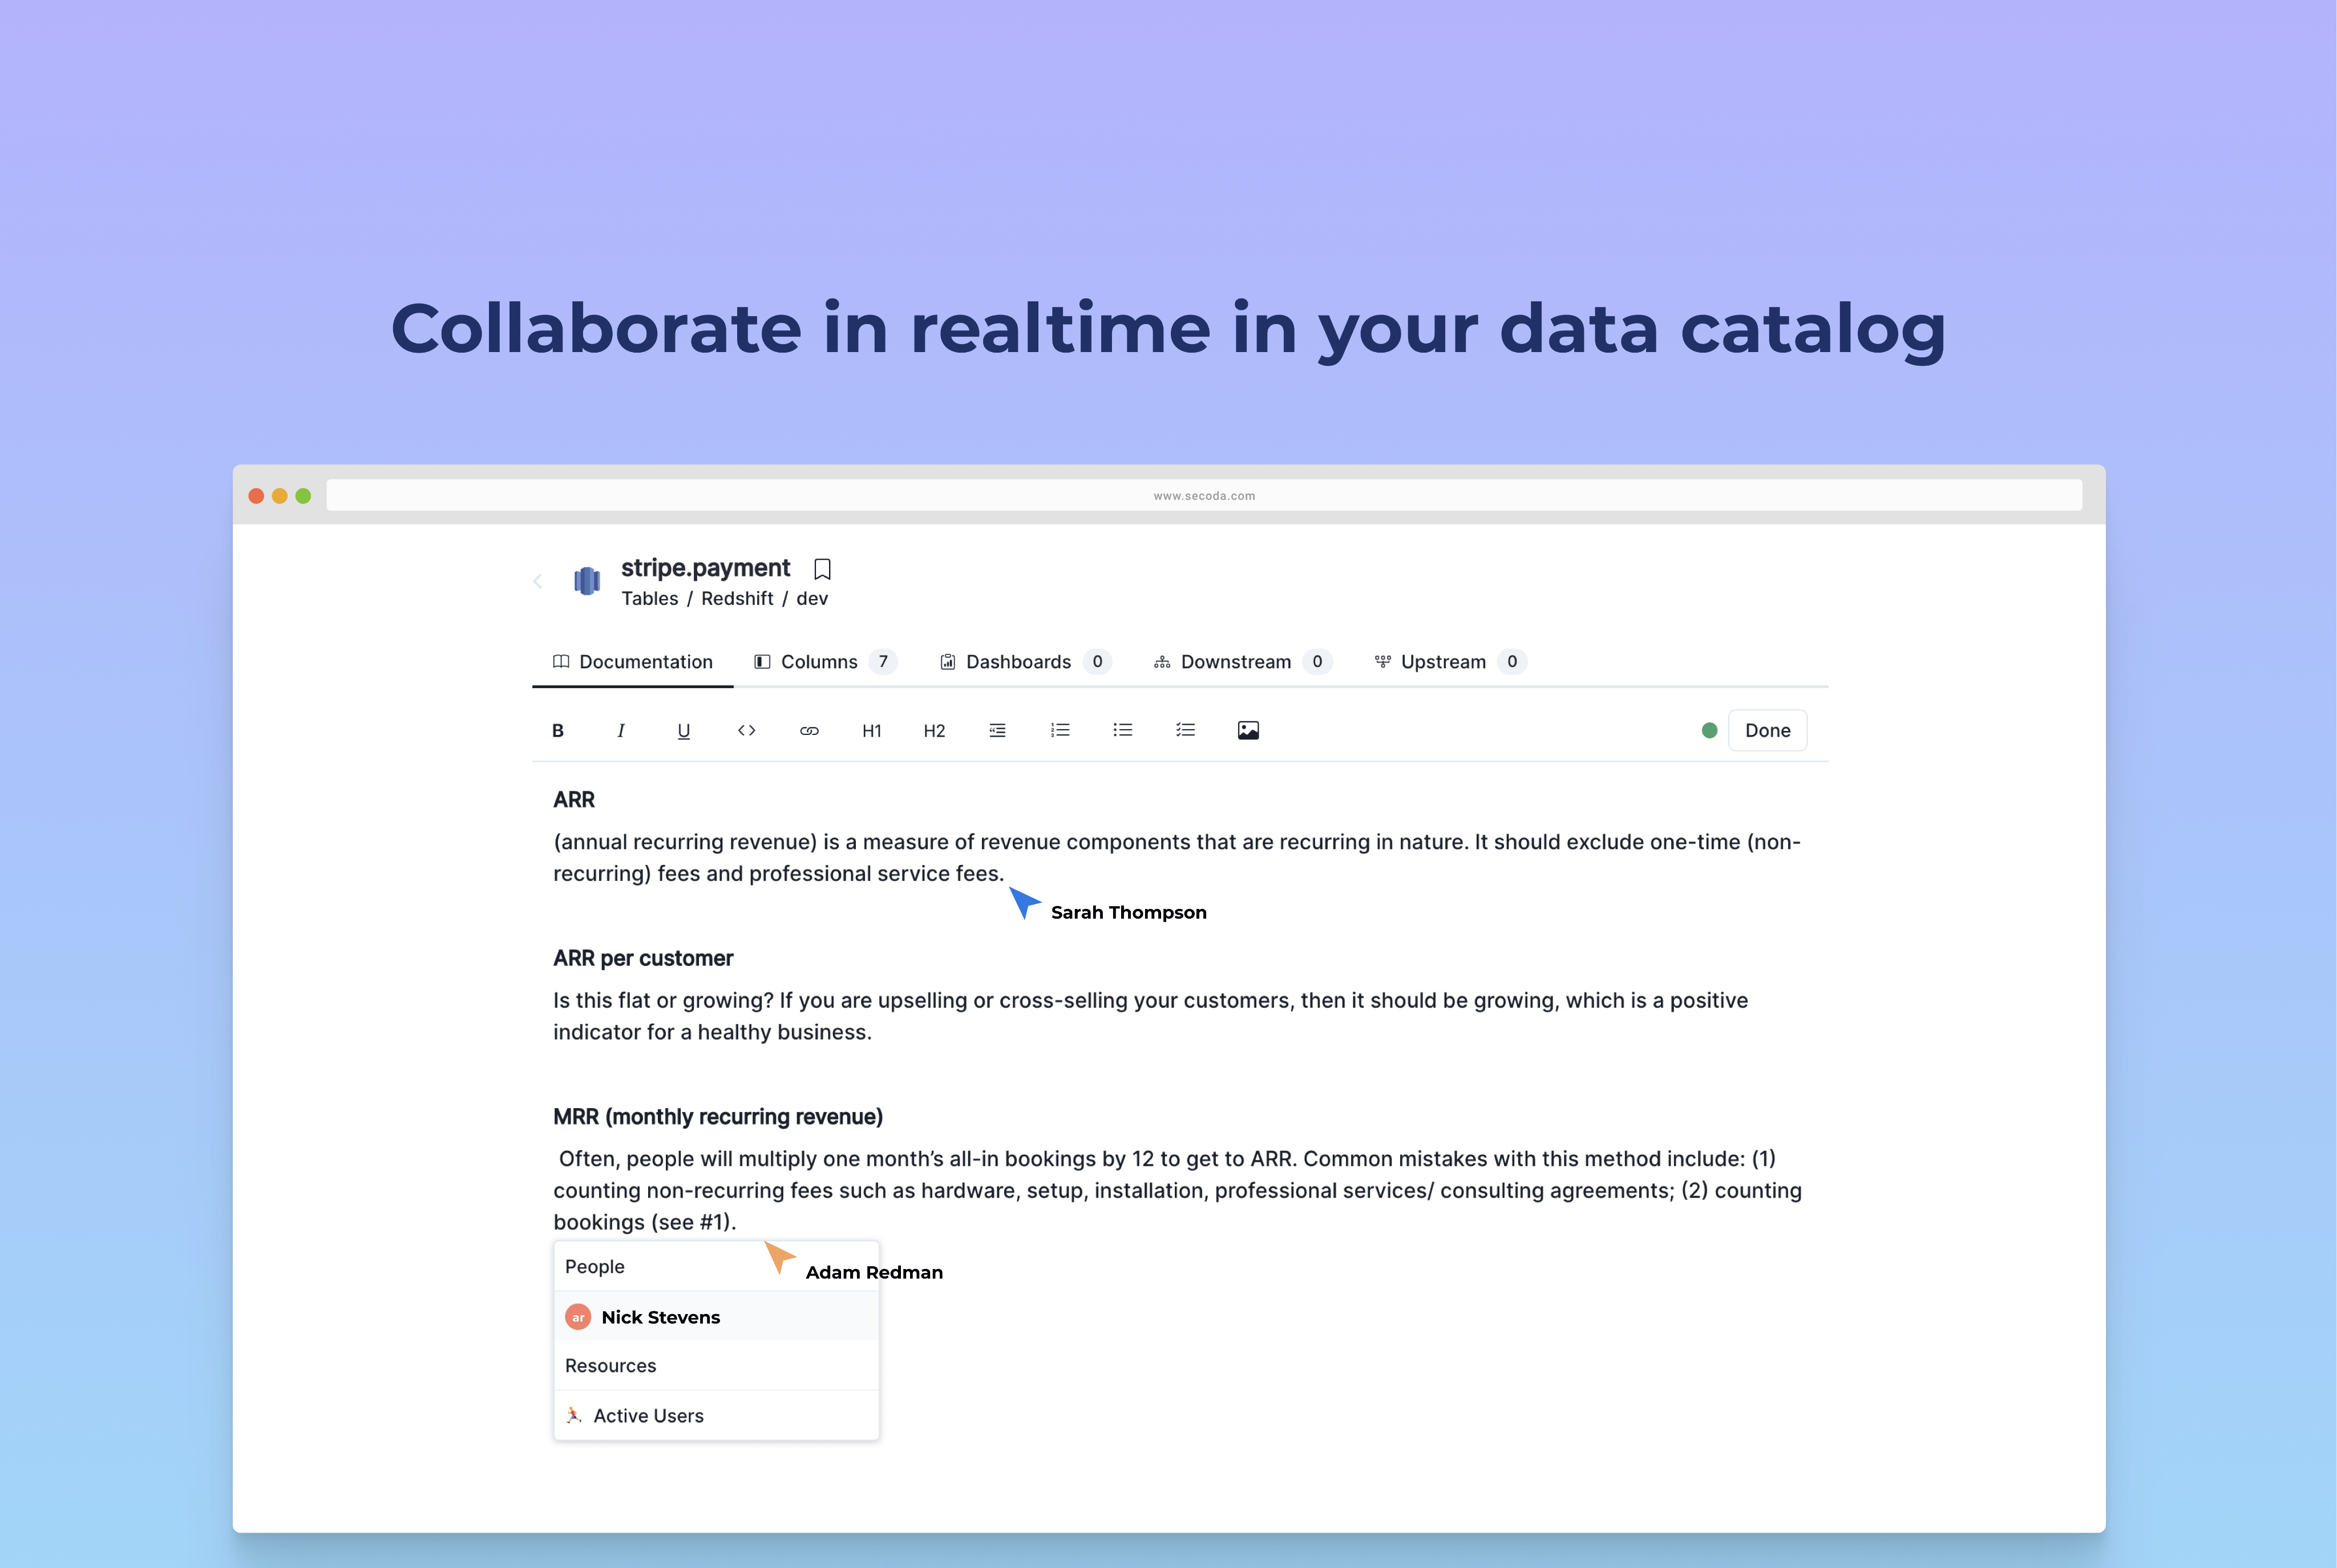This screenshot has width=2337, height=1568.
Task: Apply italic formatting
Action: pyautogui.click(x=621, y=731)
